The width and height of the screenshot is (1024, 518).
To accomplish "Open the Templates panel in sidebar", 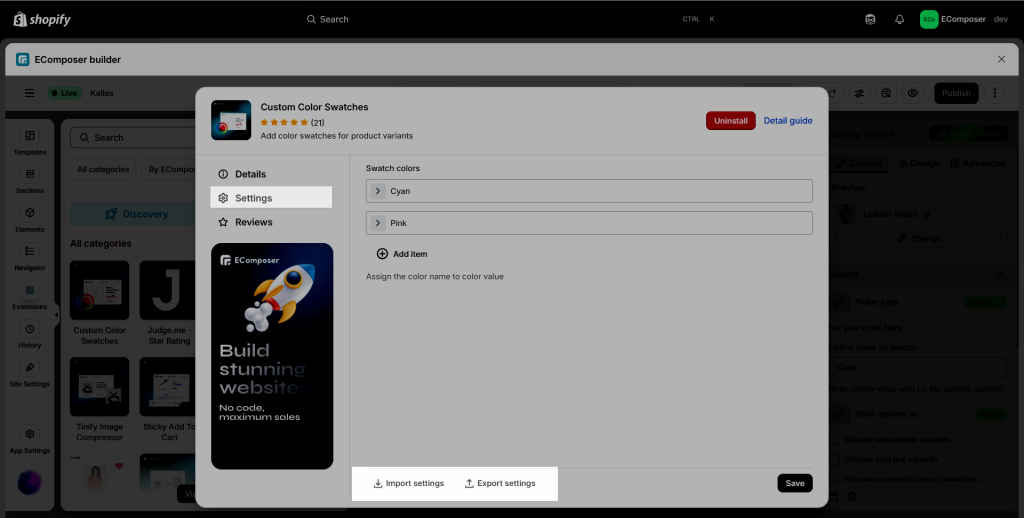I will pos(29,141).
